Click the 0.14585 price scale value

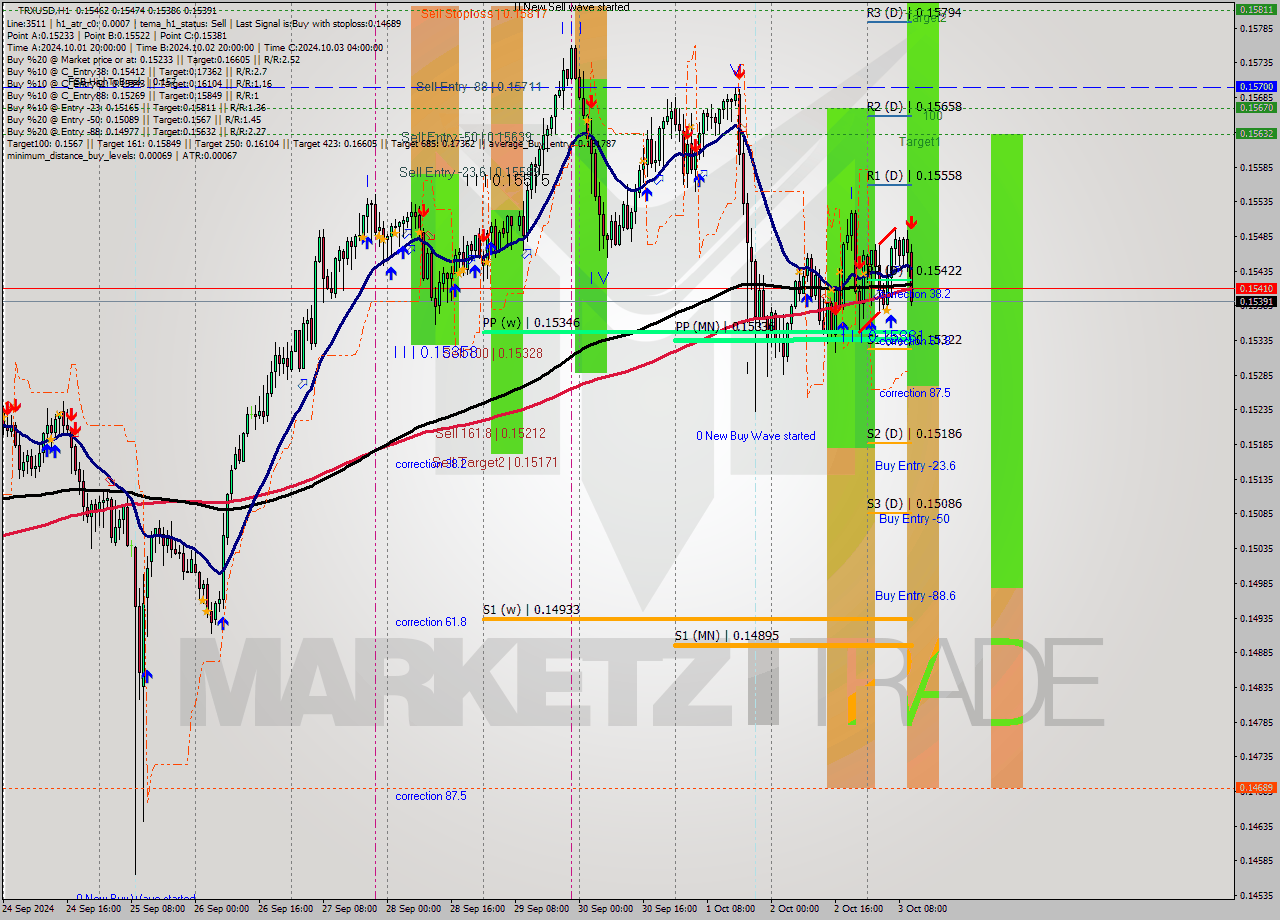click(1256, 860)
